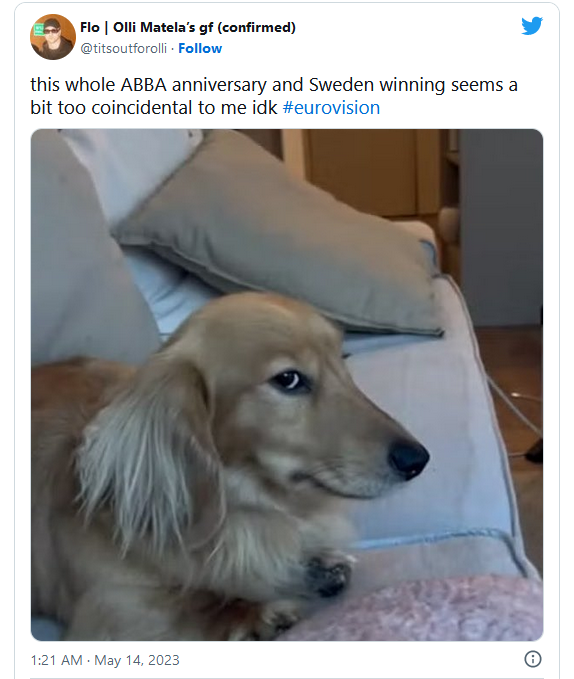Open the Twitter Ads info icon
This screenshot has width=574, height=679.
pyautogui.click(x=532, y=659)
